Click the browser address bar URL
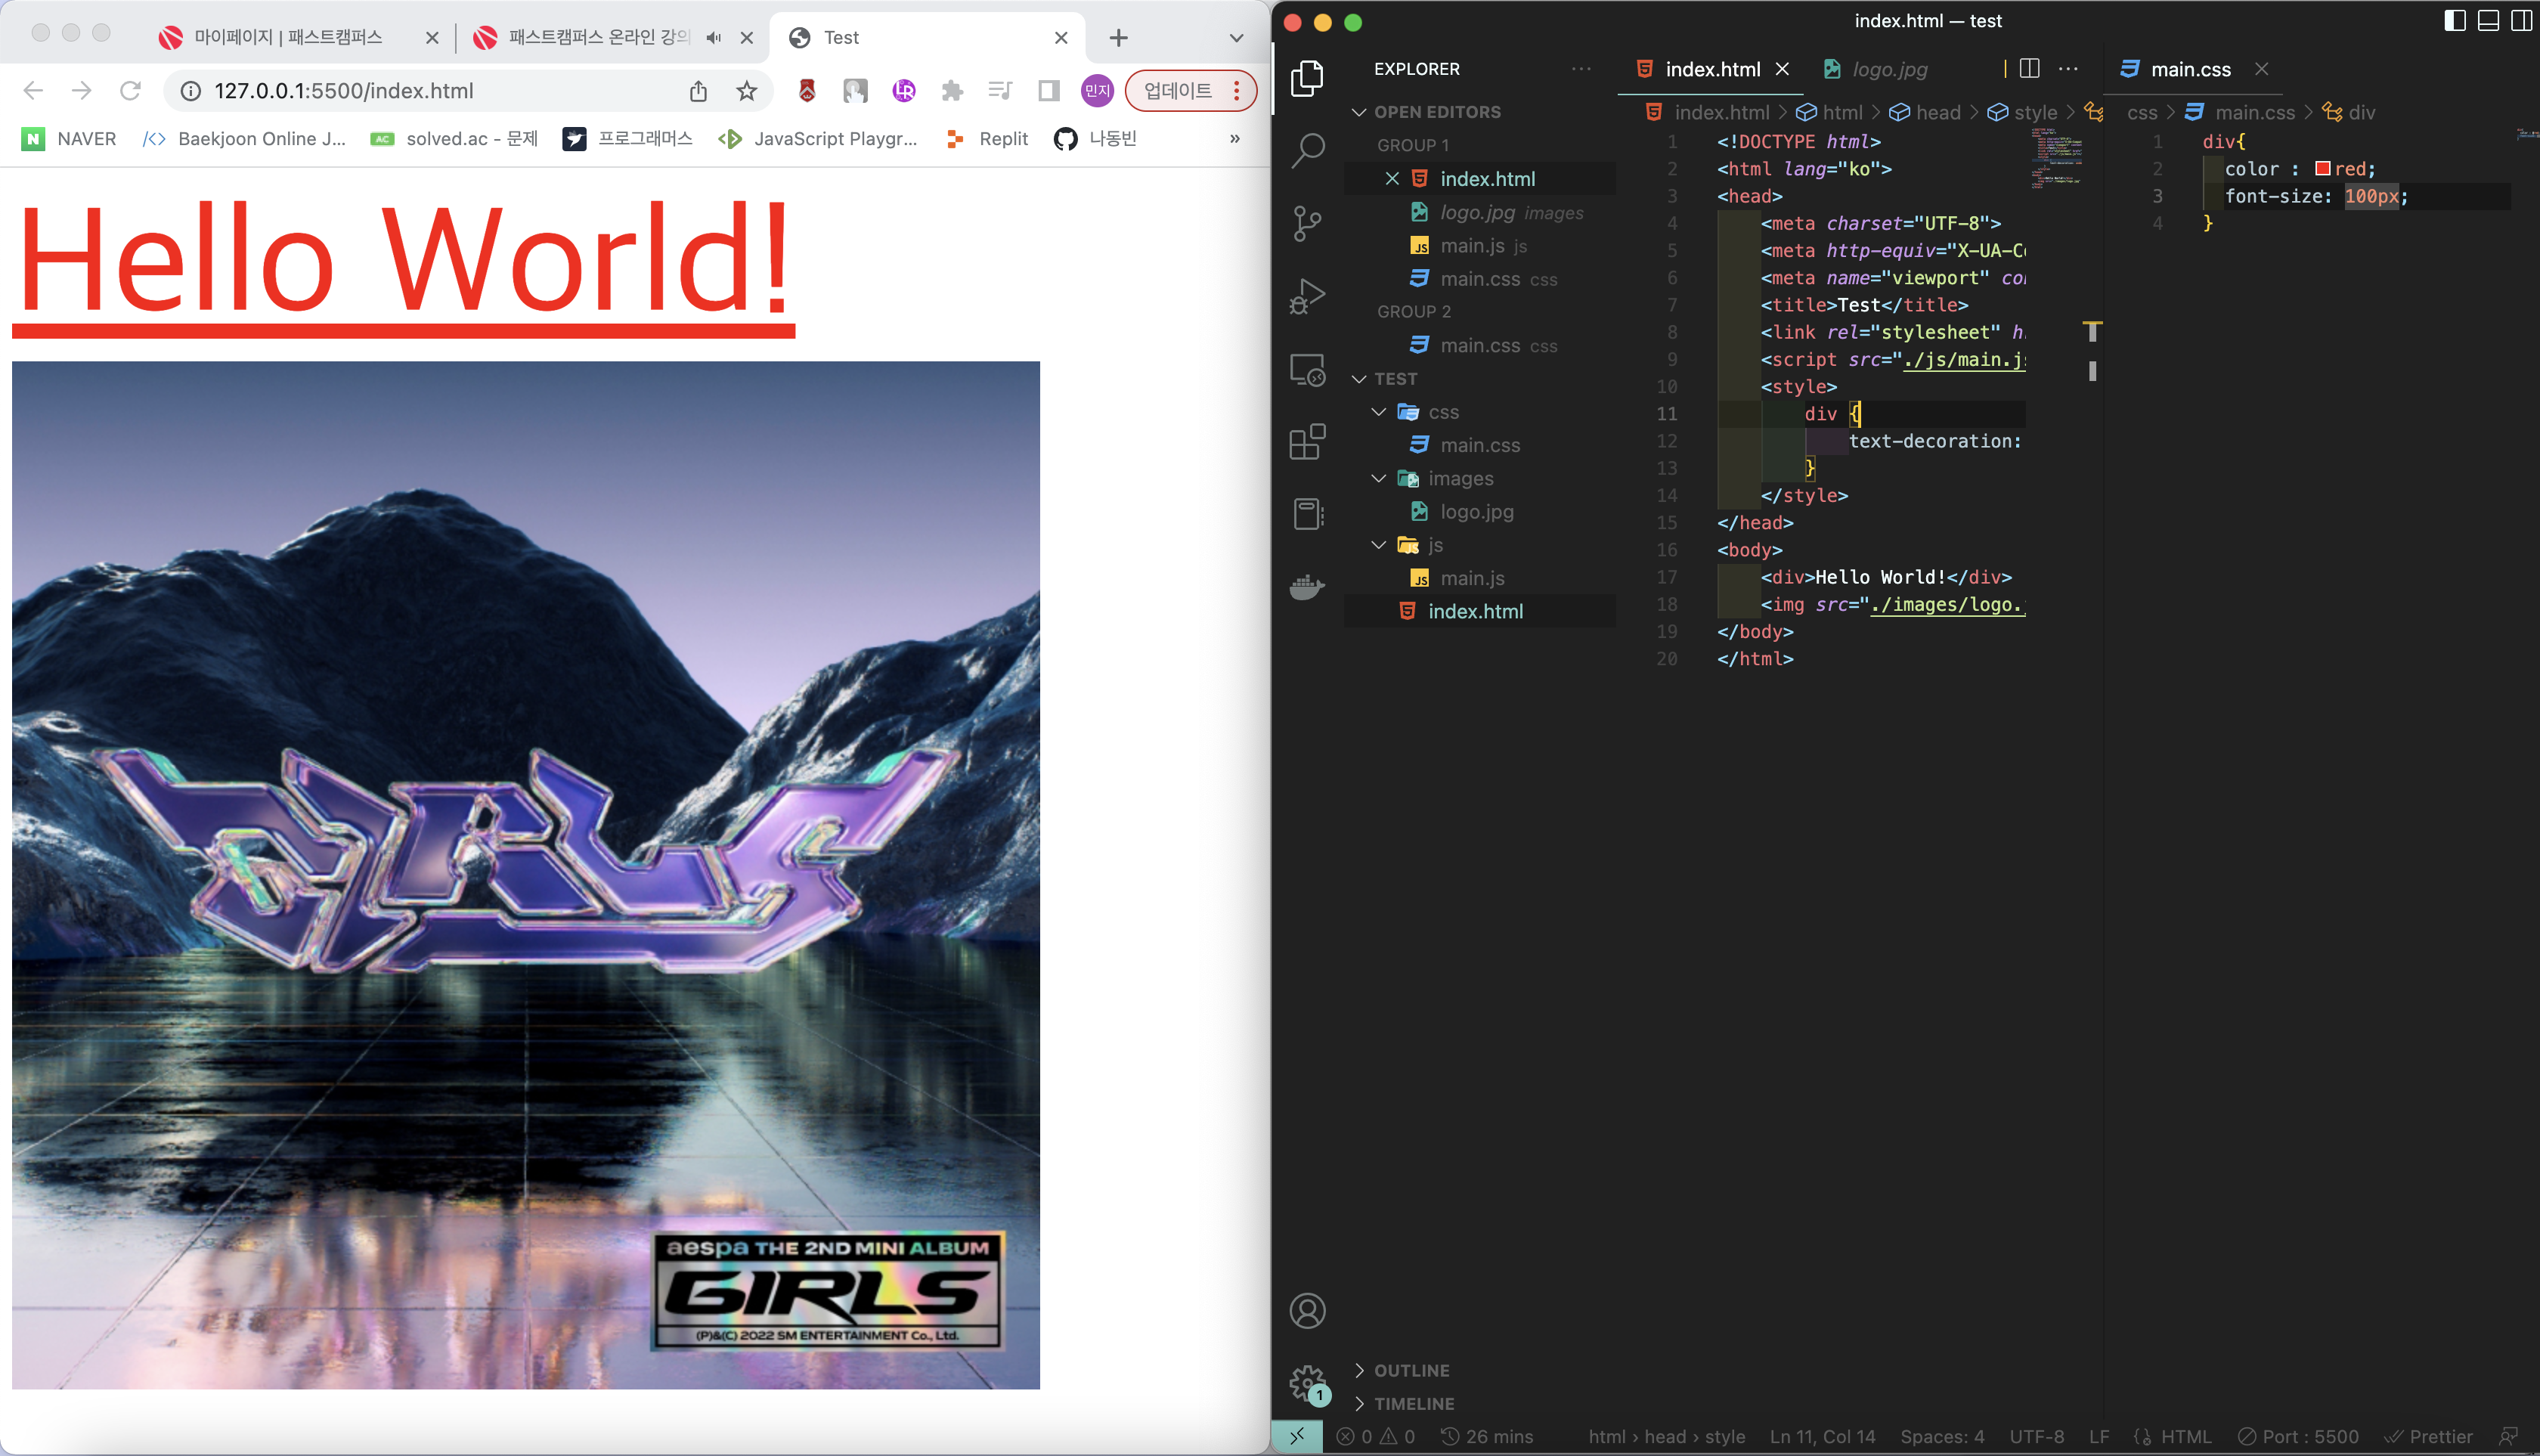 [344, 91]
